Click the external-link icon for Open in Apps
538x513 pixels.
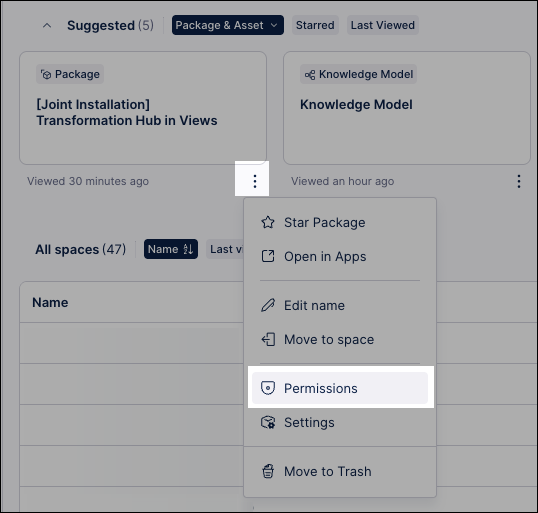[268, 256]
